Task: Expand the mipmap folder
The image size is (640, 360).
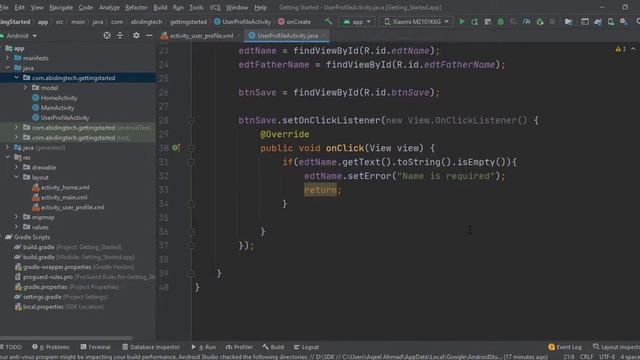Action: pyautogui.click(x=16, y=217)
